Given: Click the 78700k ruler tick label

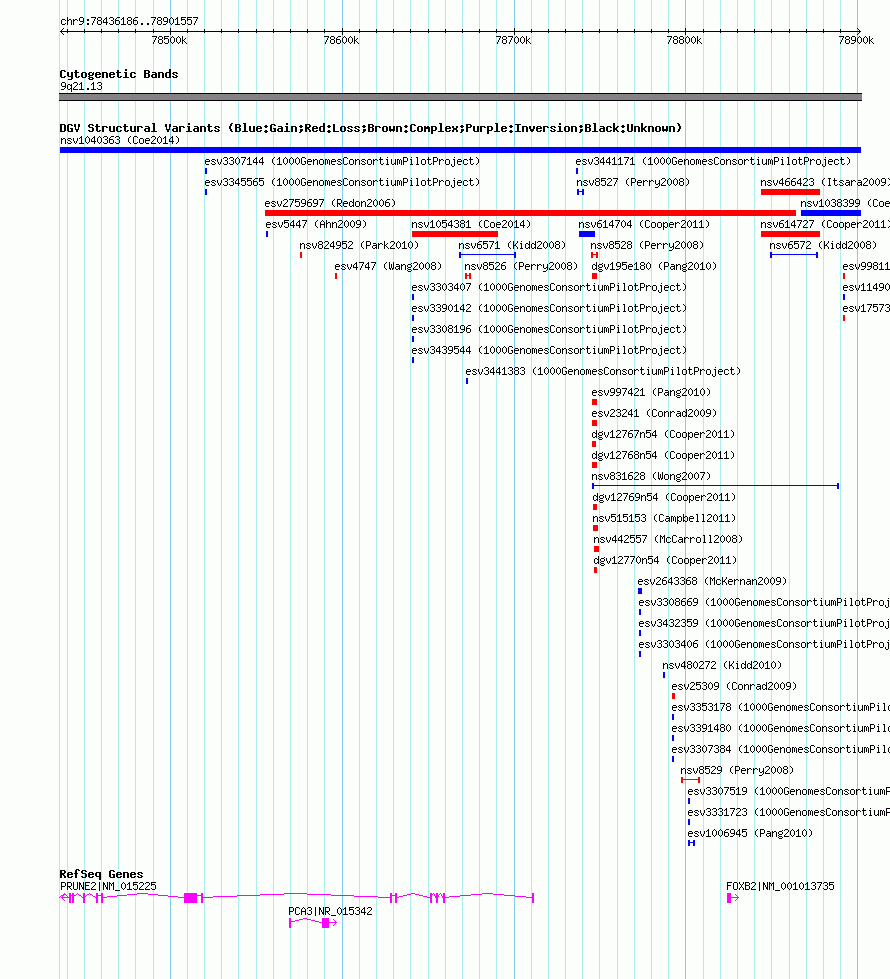Looking at the screenshot, I should tap(513, 41).
